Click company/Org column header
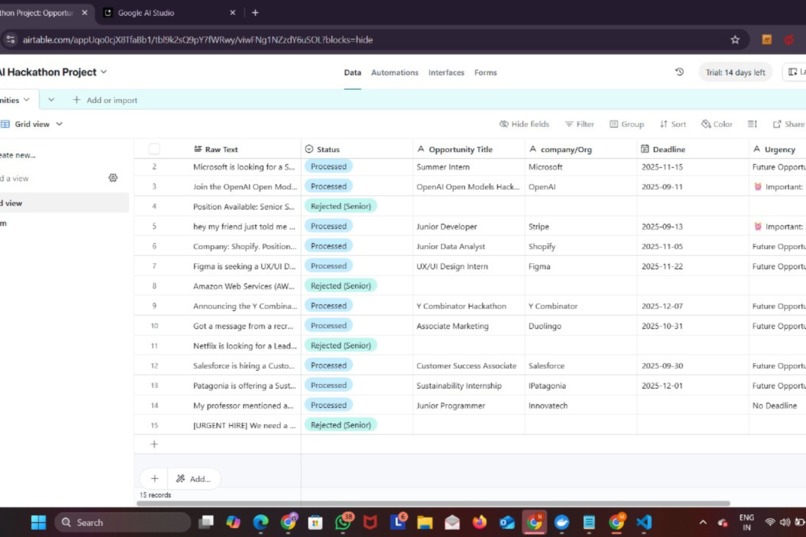This screenshot has height=537, width=806. [x=581, y=149]
